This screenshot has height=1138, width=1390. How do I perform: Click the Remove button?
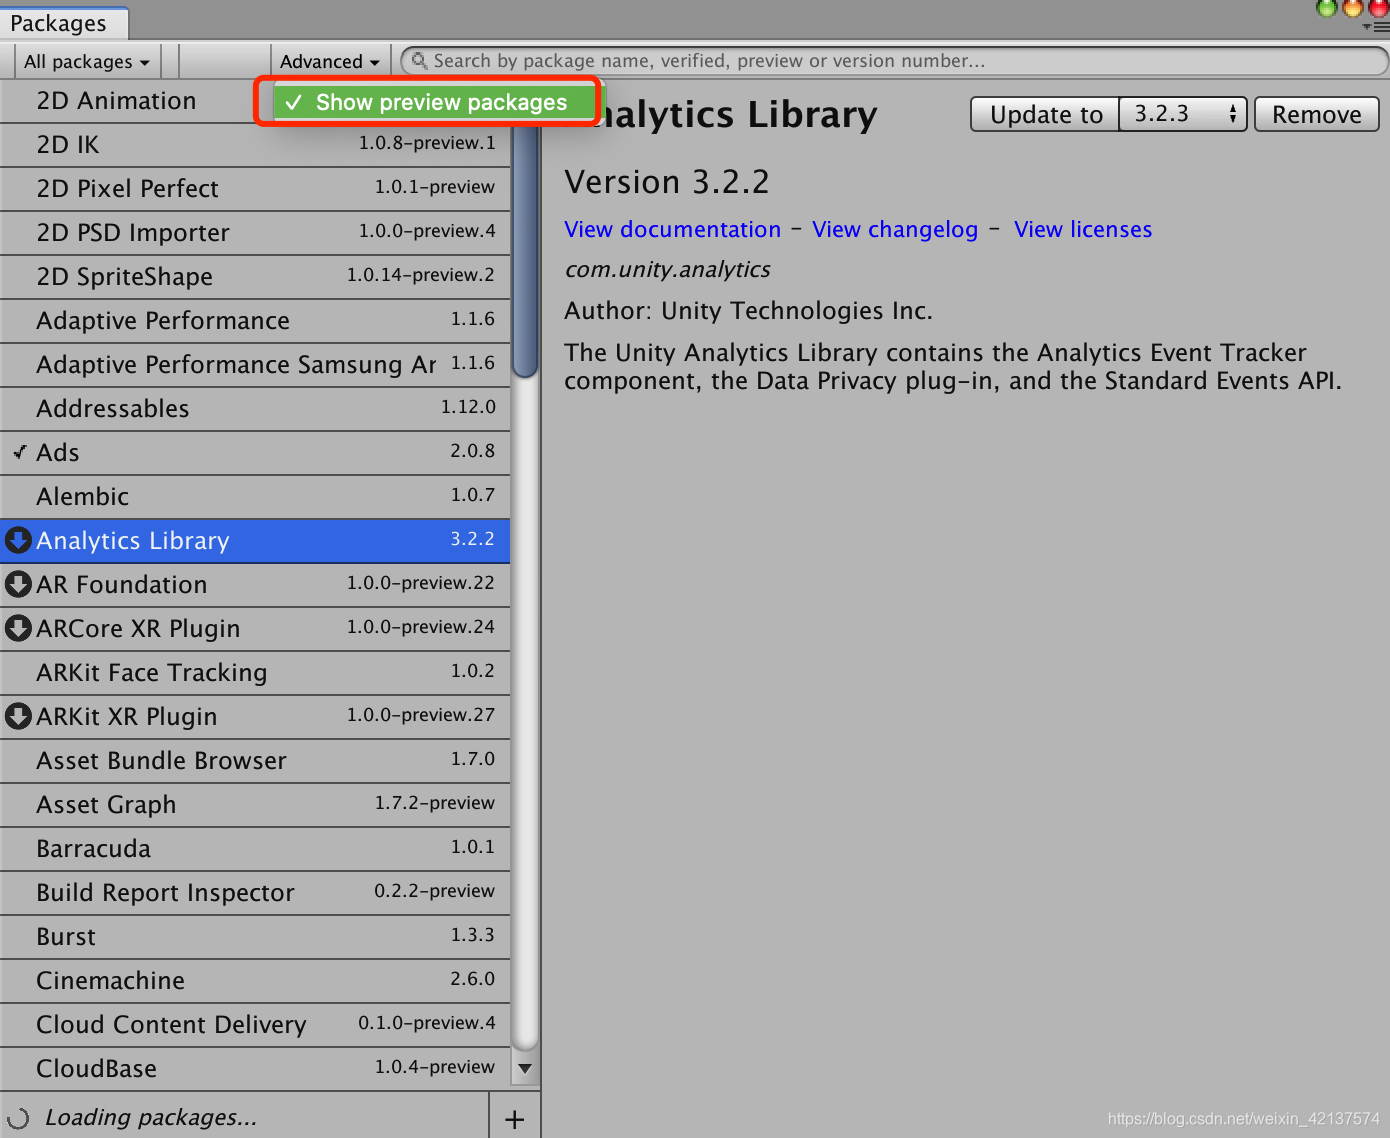tap(1316, 114)
